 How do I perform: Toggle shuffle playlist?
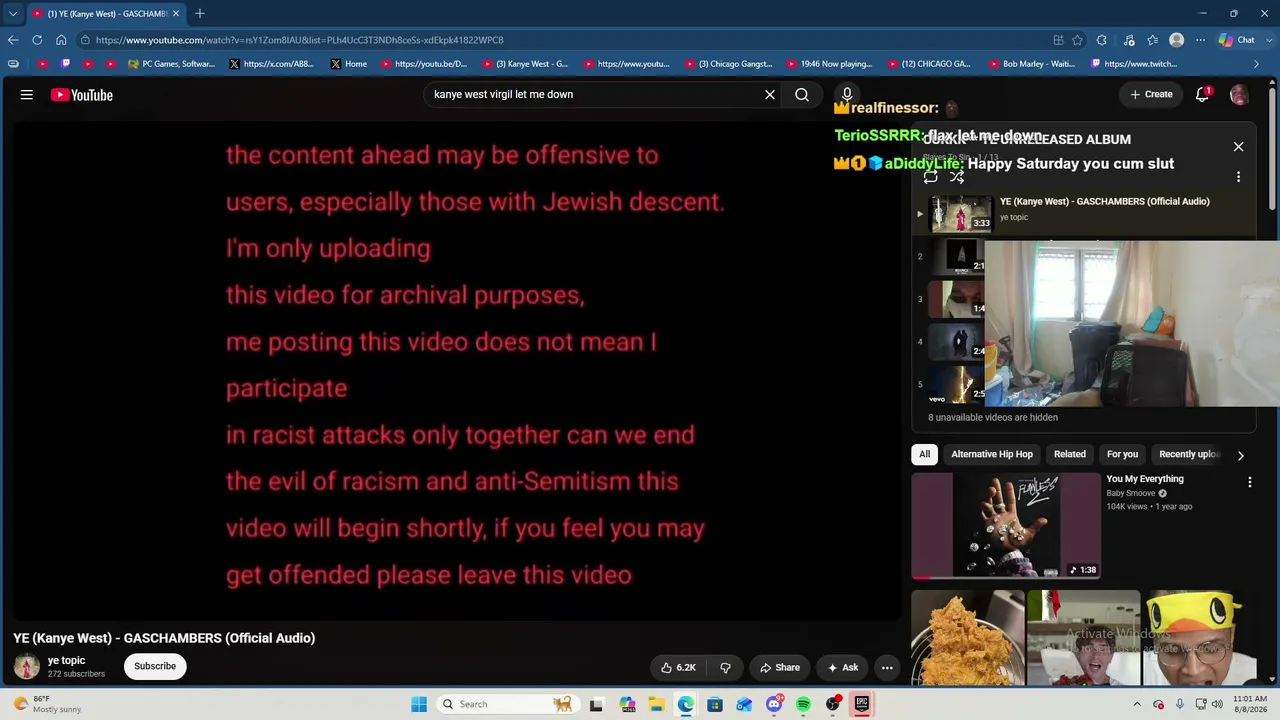tap(957, 177)
